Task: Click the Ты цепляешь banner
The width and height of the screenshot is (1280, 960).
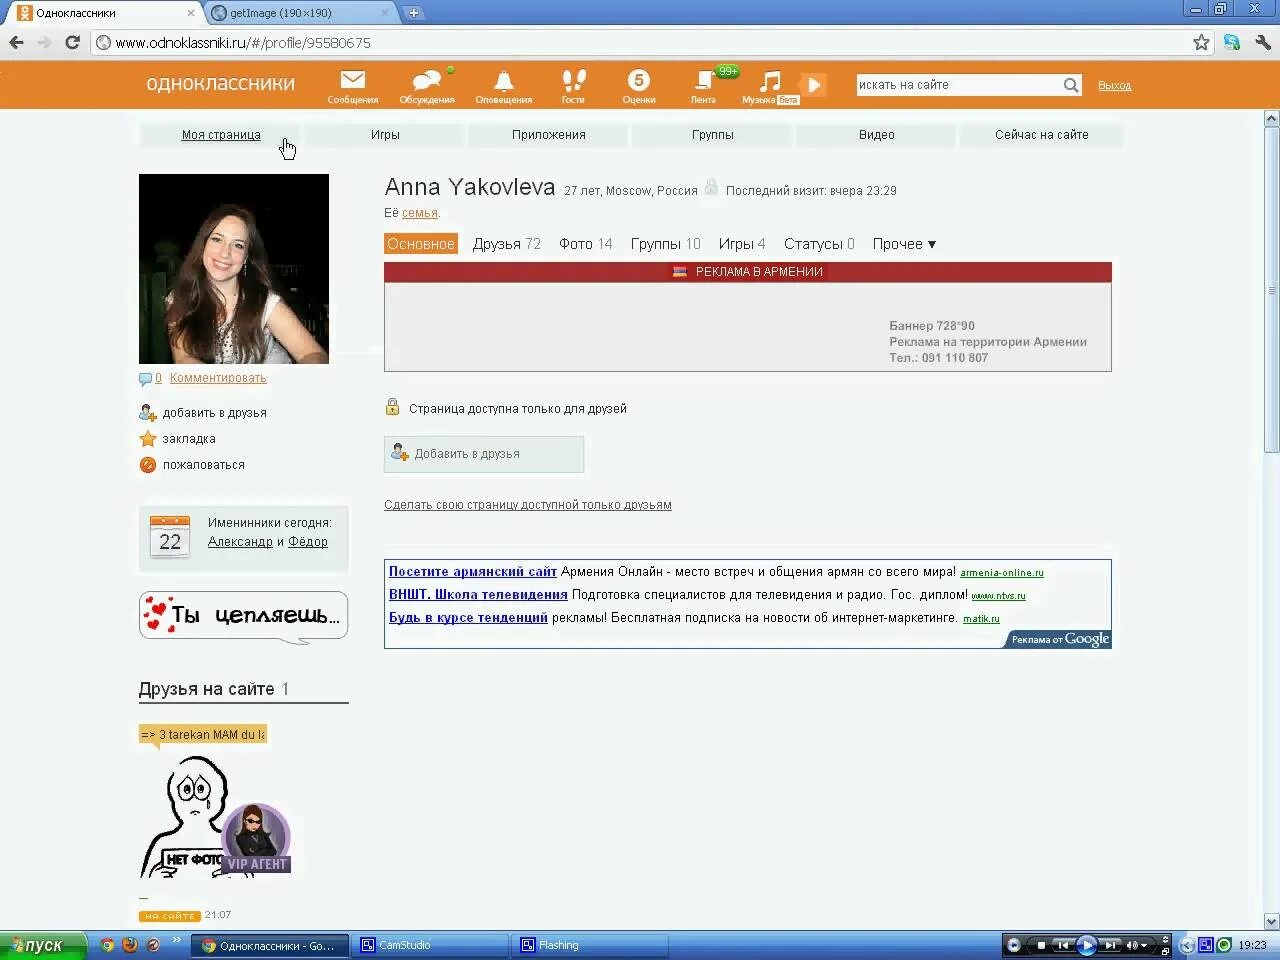Action: (243, 615)
